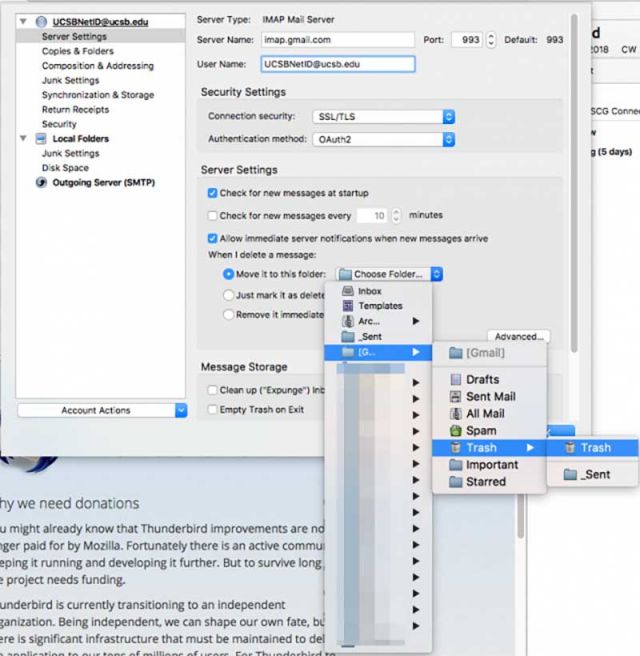Choose Important in Gmail submenu
The image size is (640, 656).
coord(489,465)
